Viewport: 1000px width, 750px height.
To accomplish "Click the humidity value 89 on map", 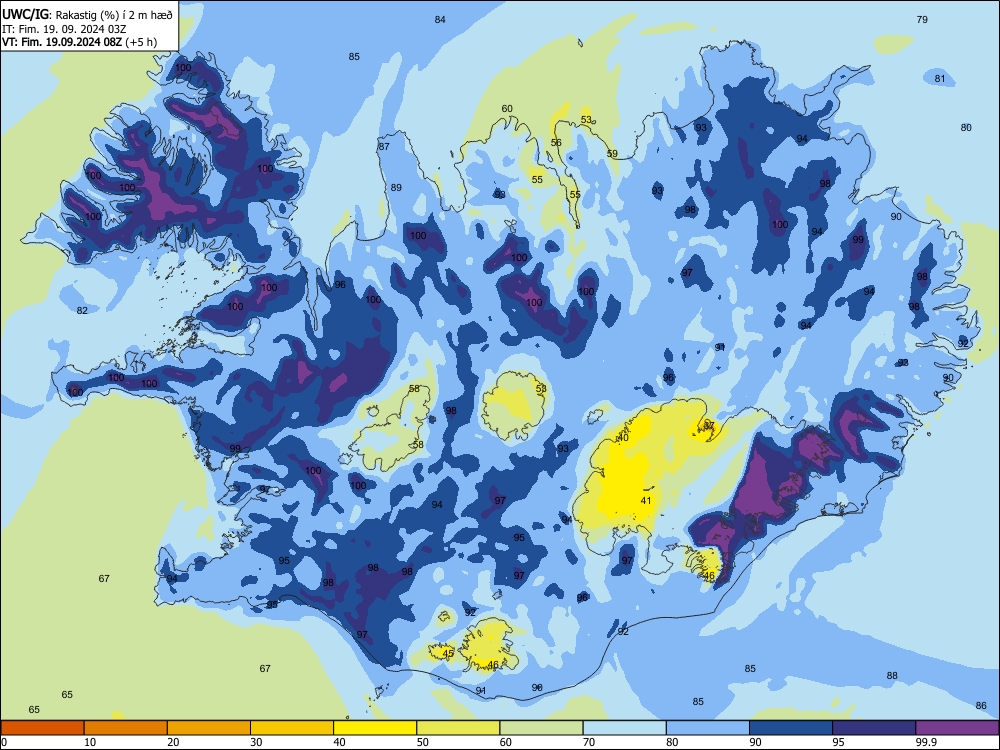I will coord(396,188).
